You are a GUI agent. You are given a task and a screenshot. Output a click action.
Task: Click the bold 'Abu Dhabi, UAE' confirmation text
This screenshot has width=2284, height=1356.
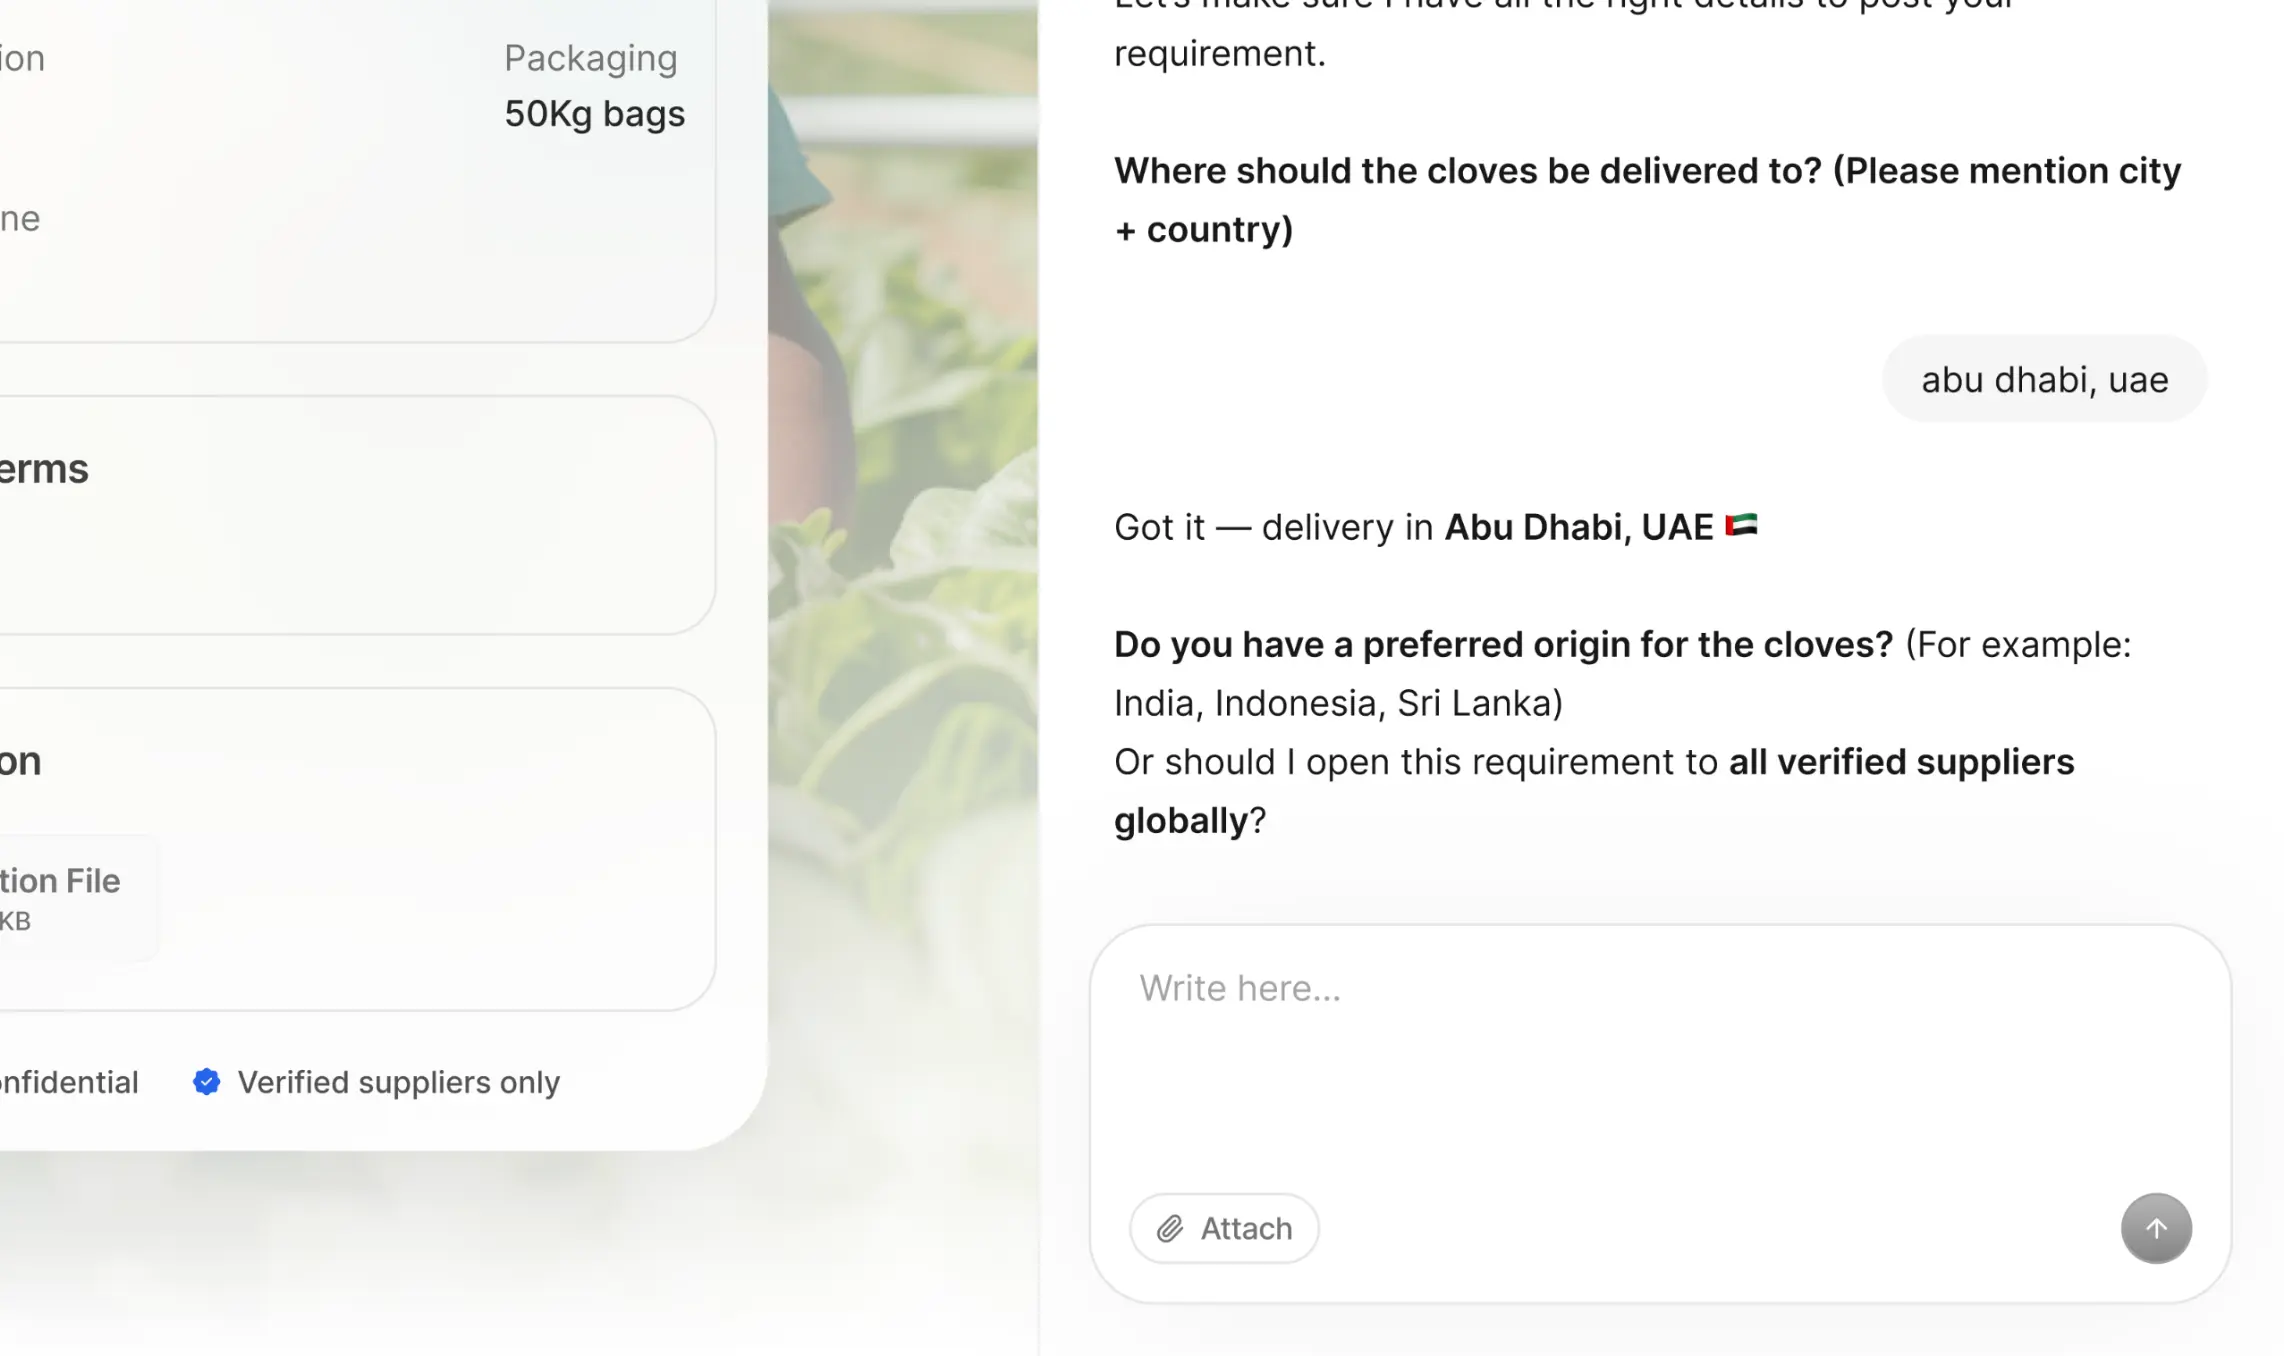coord(1578,527)
